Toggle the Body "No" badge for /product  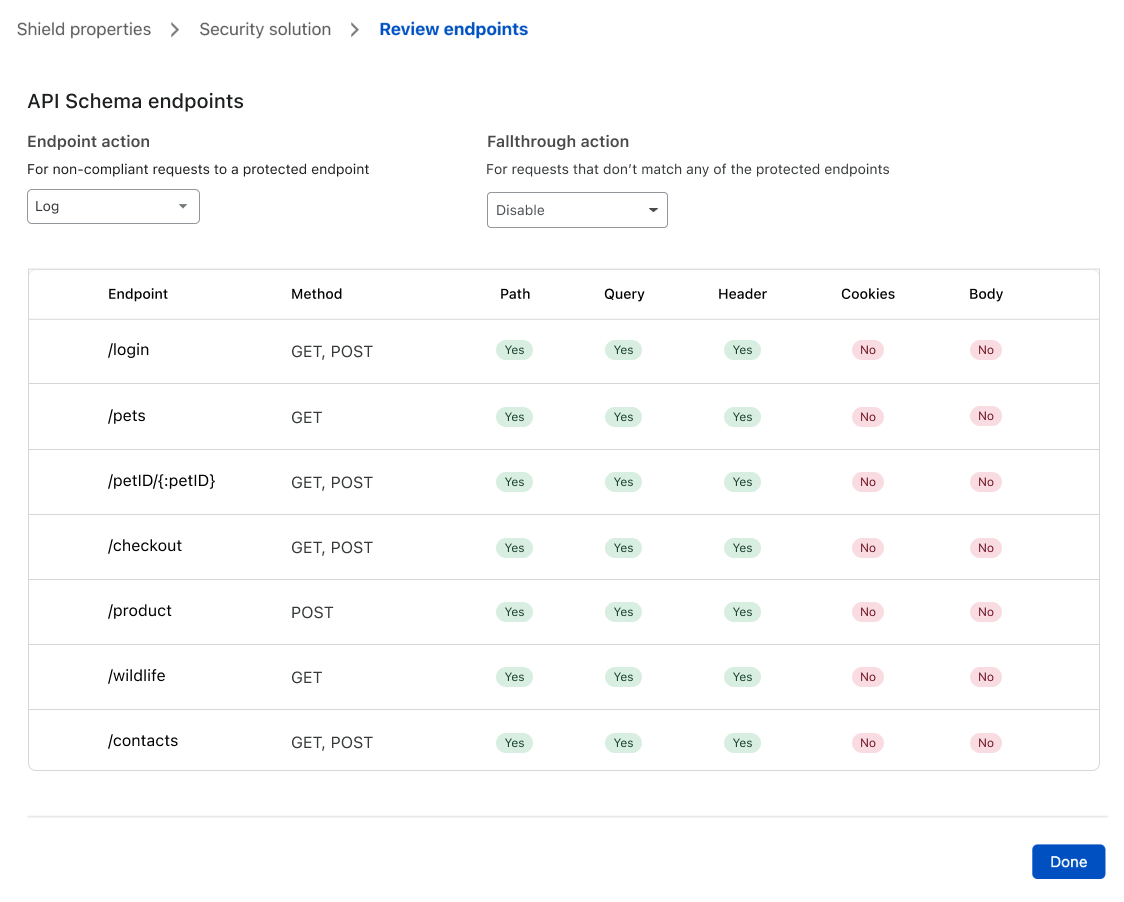[985, 612]
